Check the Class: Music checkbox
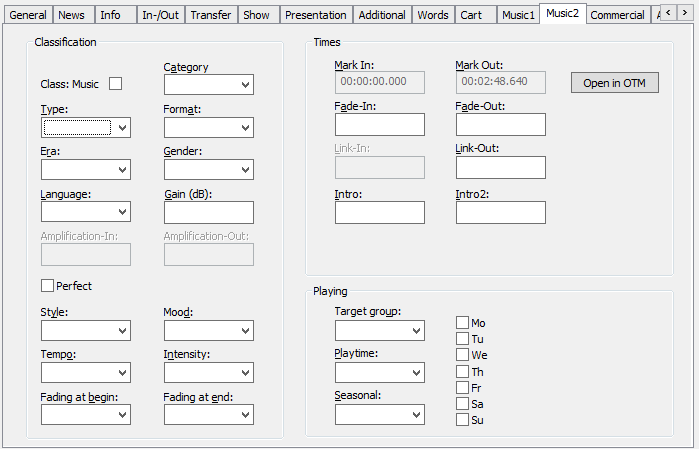699x449 pixels. (x=115, y=84)
